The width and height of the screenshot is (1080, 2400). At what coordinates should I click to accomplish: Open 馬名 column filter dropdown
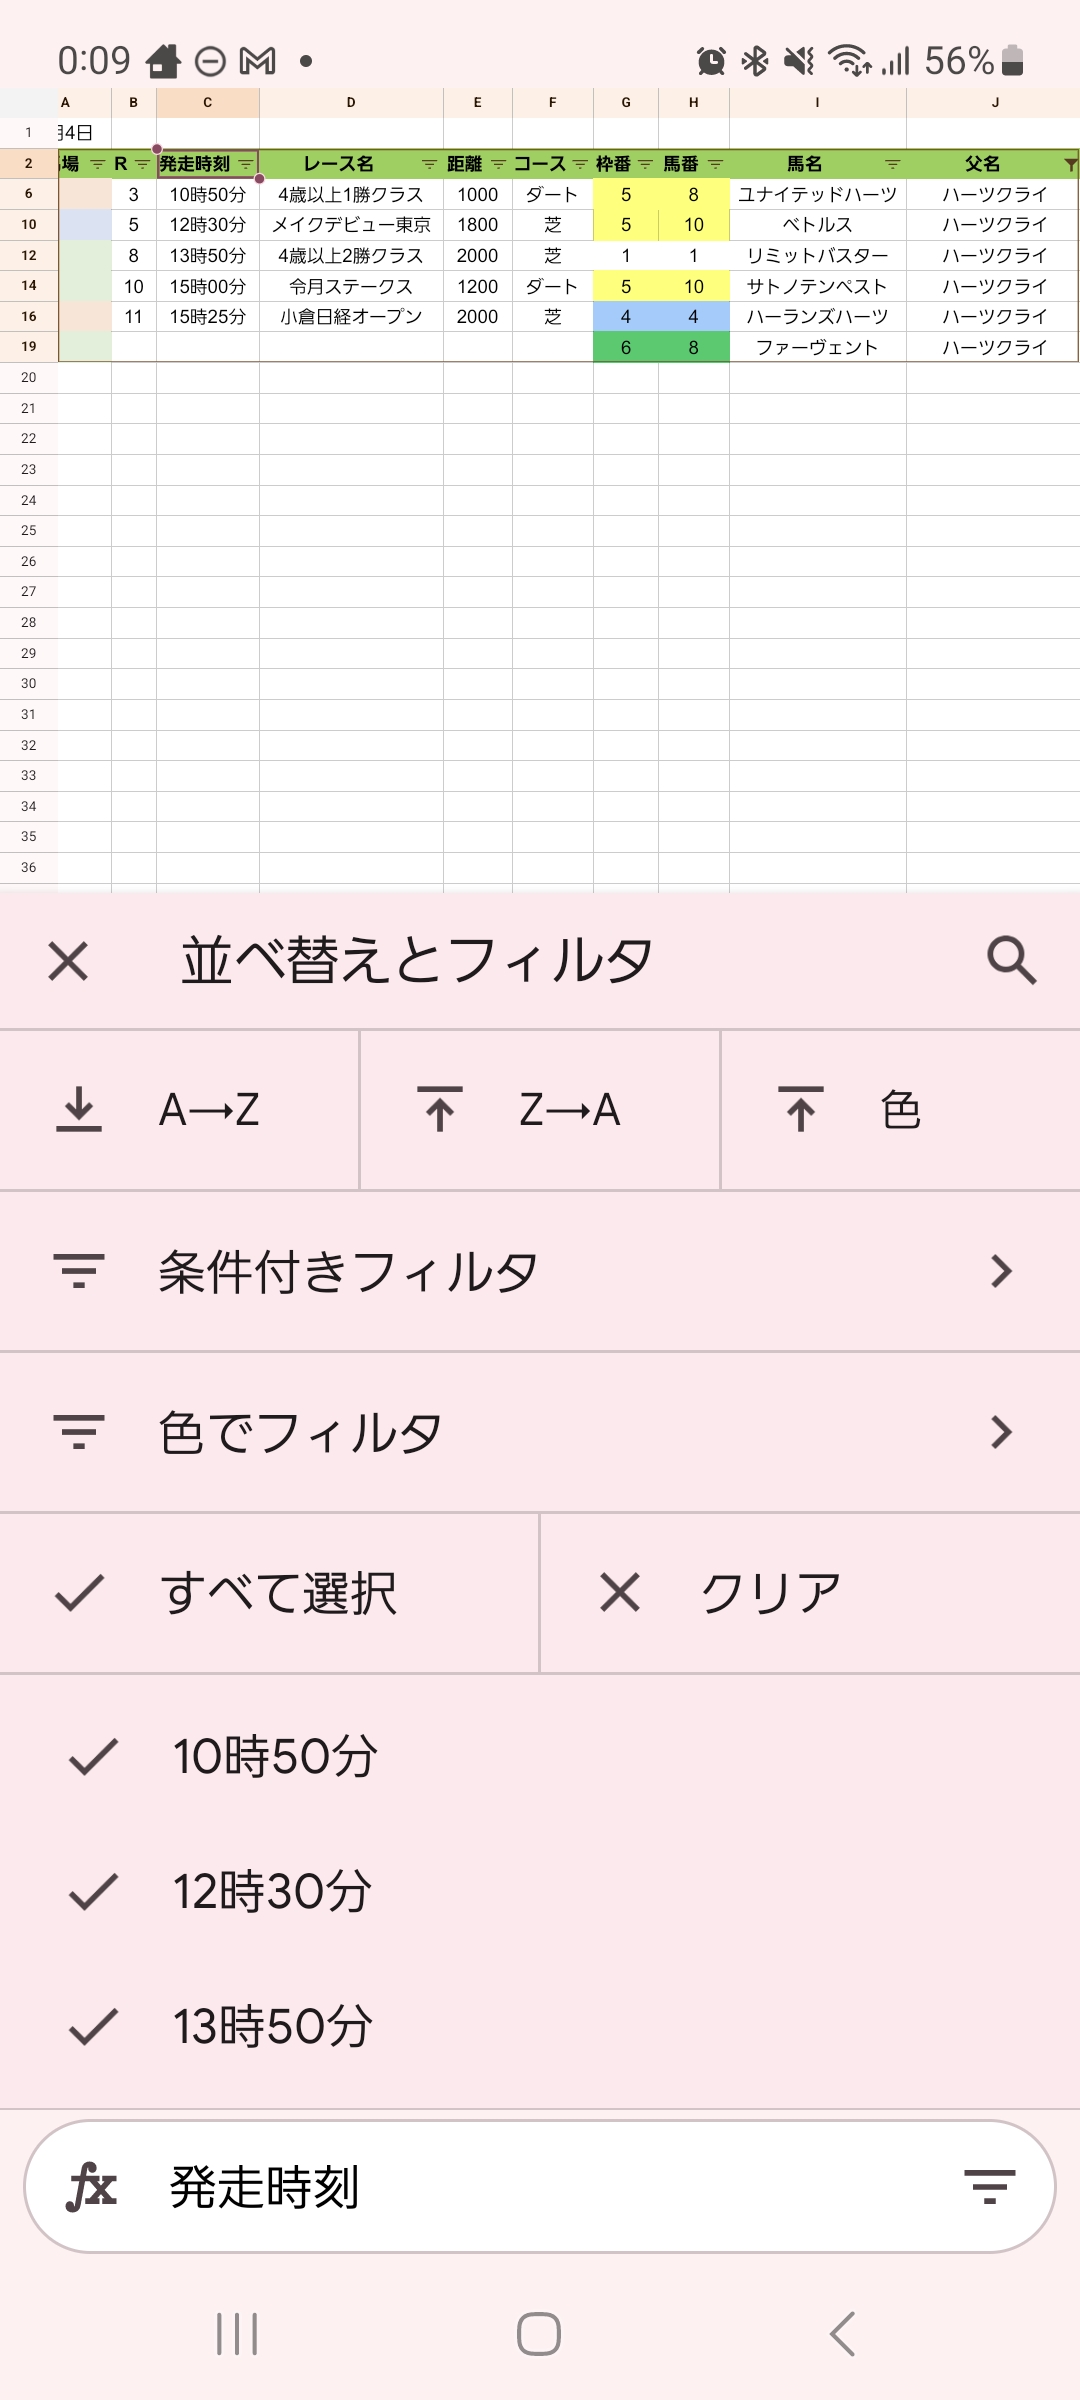click(x=892, y=164)
